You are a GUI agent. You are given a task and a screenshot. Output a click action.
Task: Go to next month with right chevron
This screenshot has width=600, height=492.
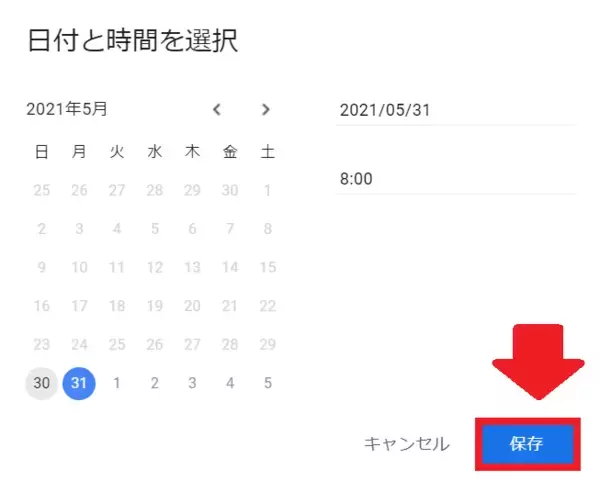[x=265, y=110]
